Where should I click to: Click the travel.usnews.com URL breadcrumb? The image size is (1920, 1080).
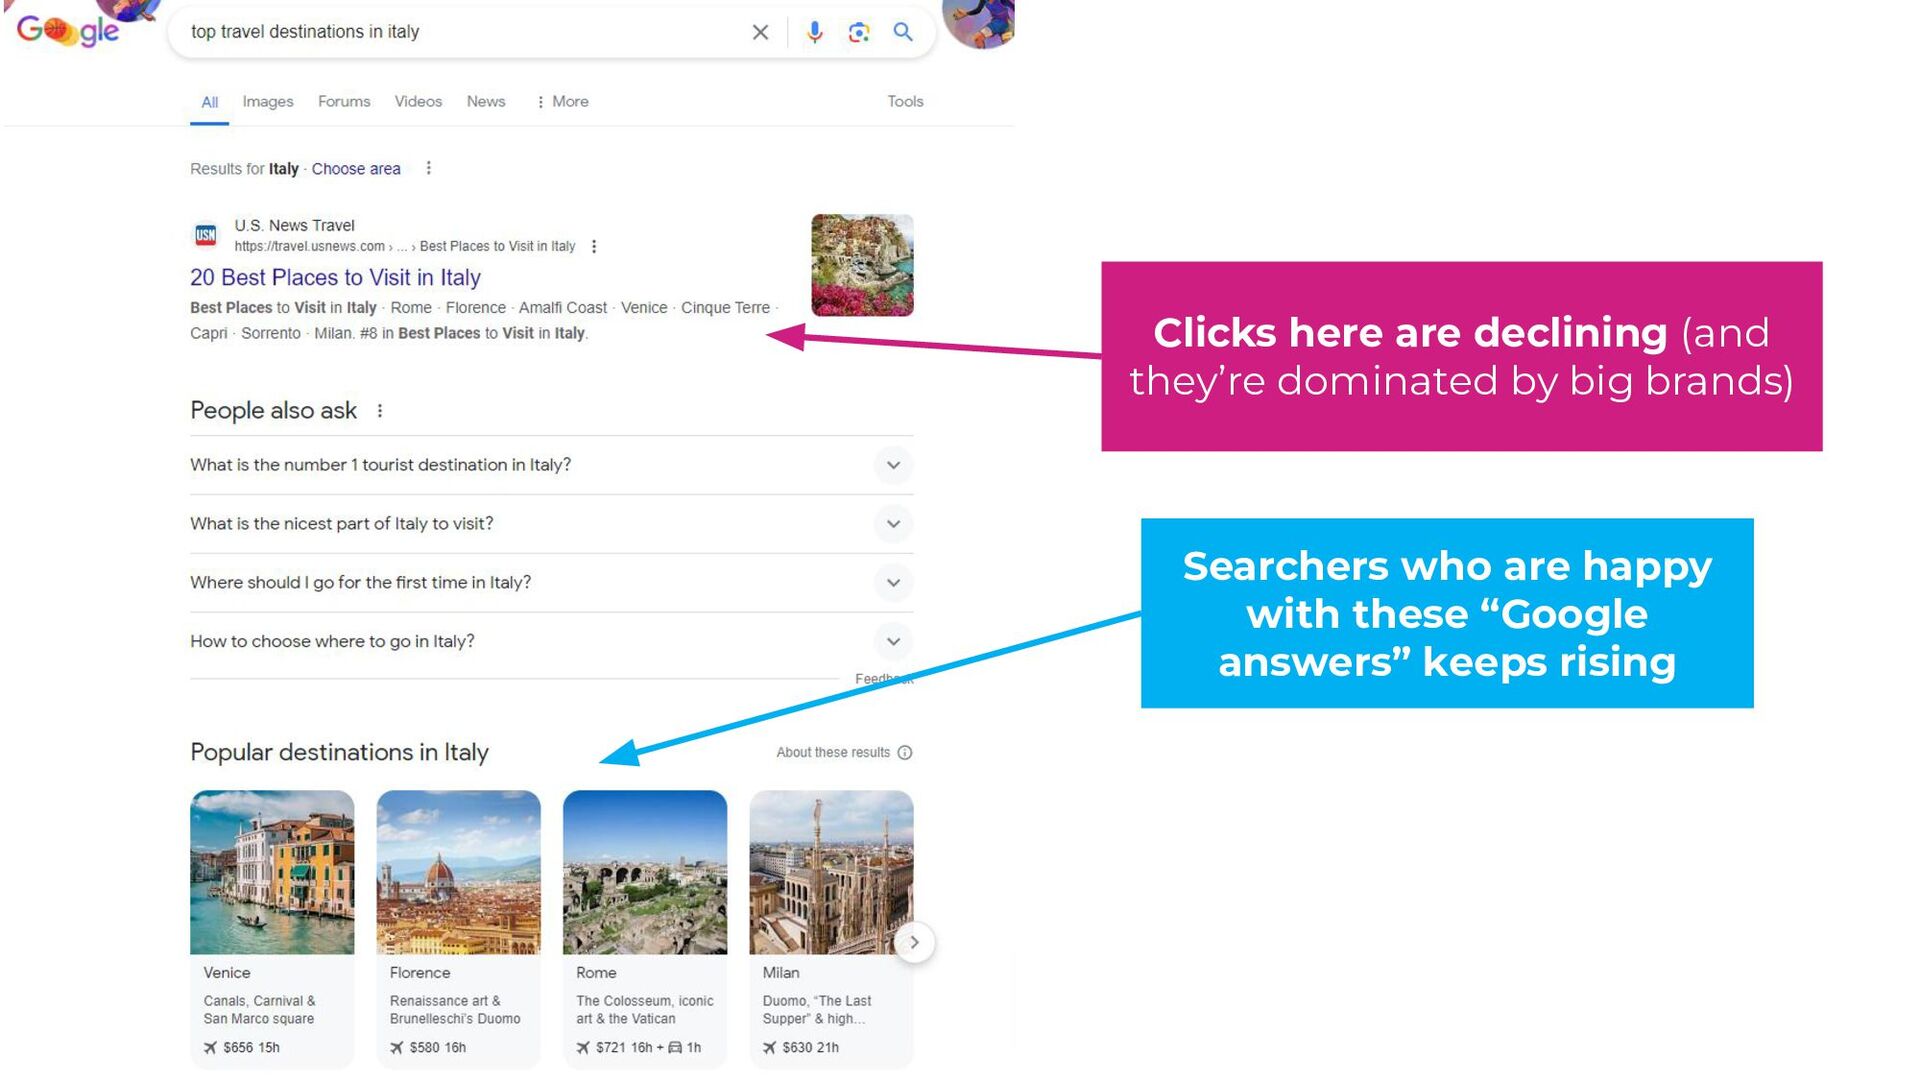pos(404,246)
